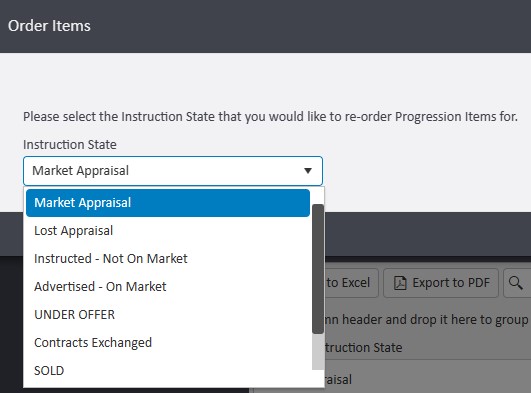
Task: Click the column grouping drop area
Action: (x=425, y=319)
